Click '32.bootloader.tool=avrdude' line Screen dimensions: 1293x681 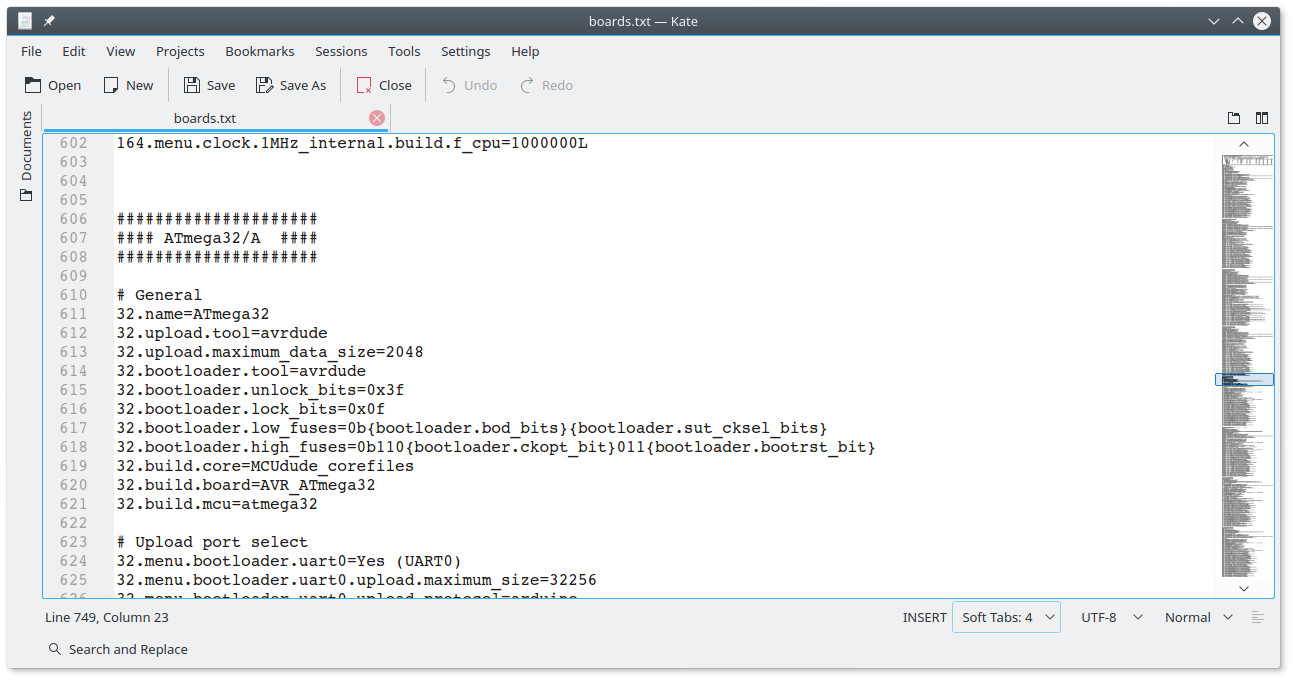coord(241,371)
